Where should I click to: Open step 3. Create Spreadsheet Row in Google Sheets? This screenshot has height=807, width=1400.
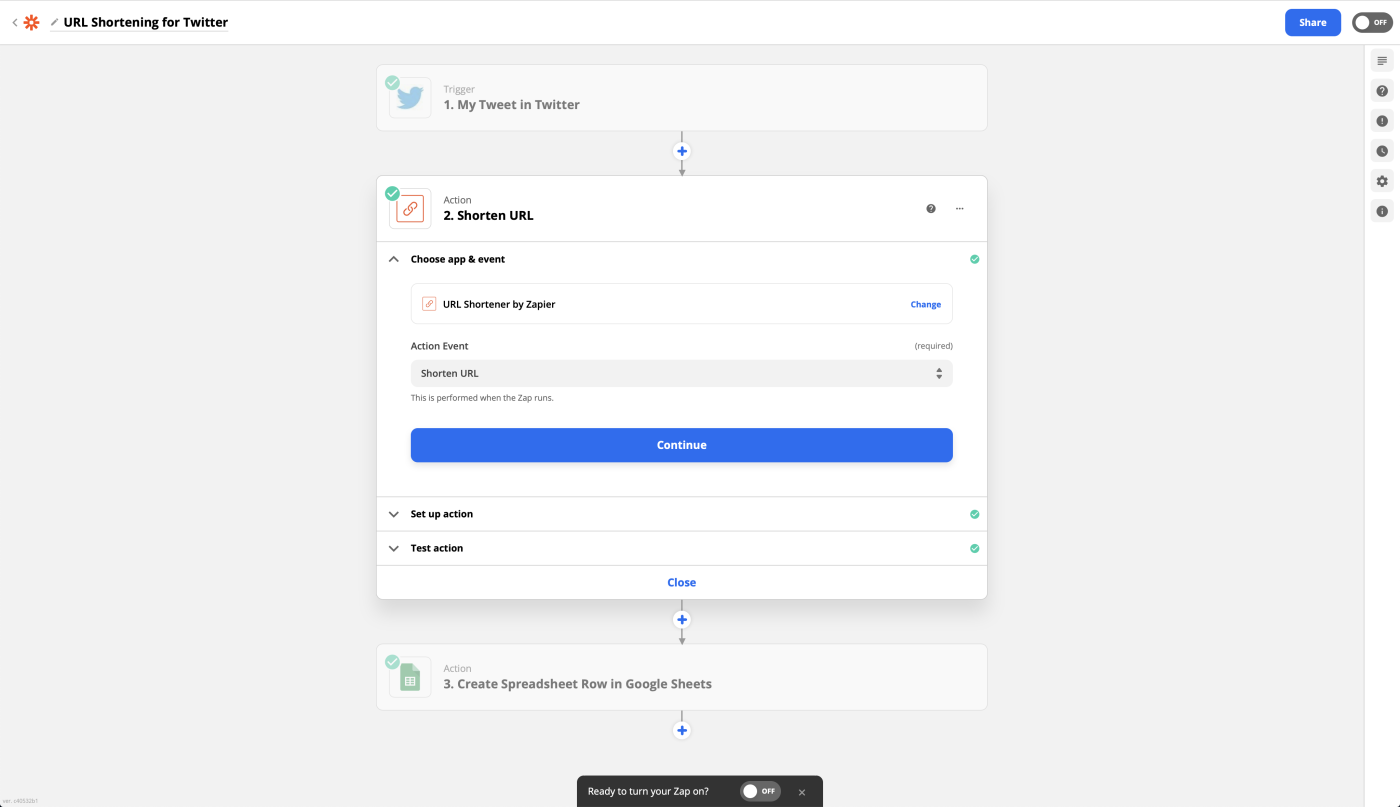(x=682, y=677)
